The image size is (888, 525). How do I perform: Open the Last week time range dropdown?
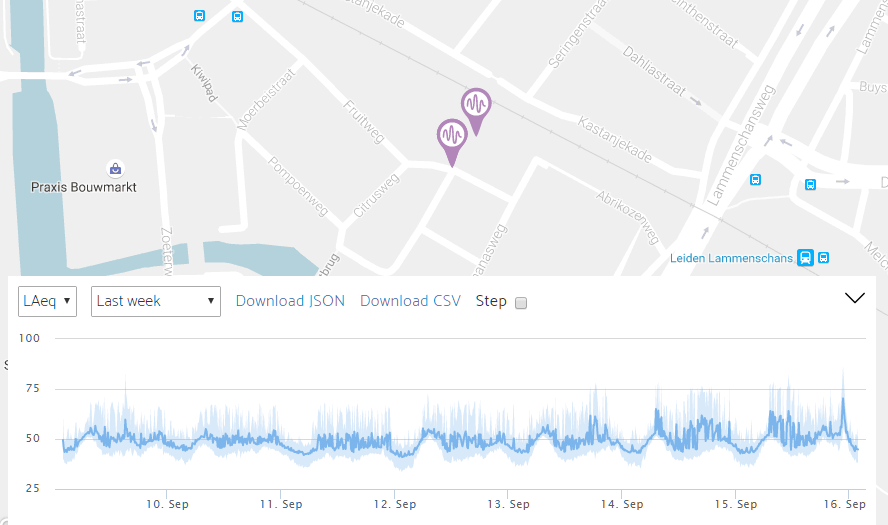[156, 301]
